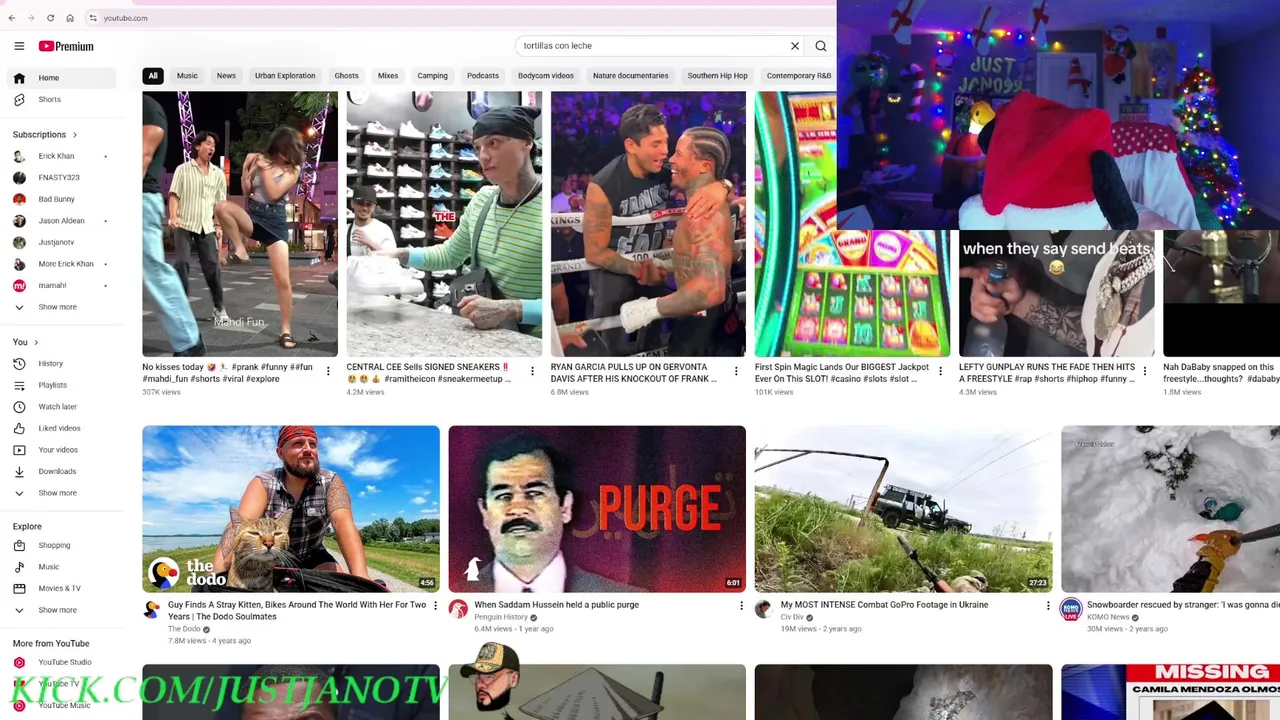Expand the Subscriptions section chevron

click(74, 135)
